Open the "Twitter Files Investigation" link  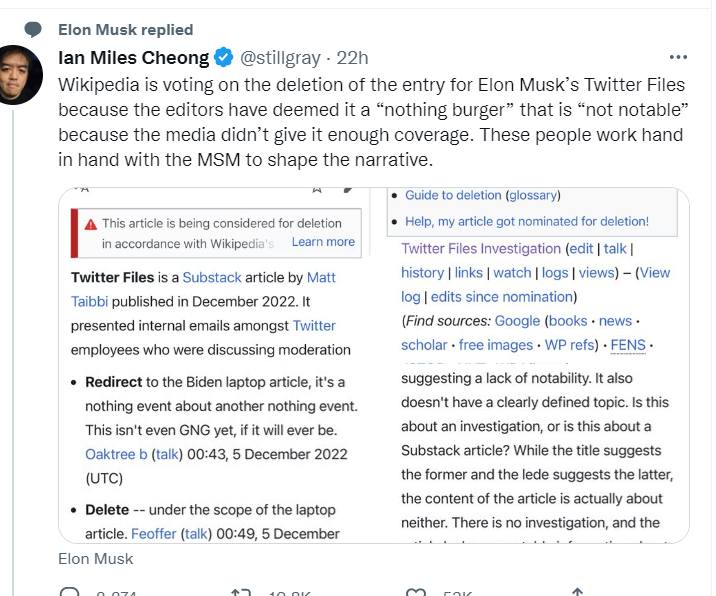coord(481,248)
